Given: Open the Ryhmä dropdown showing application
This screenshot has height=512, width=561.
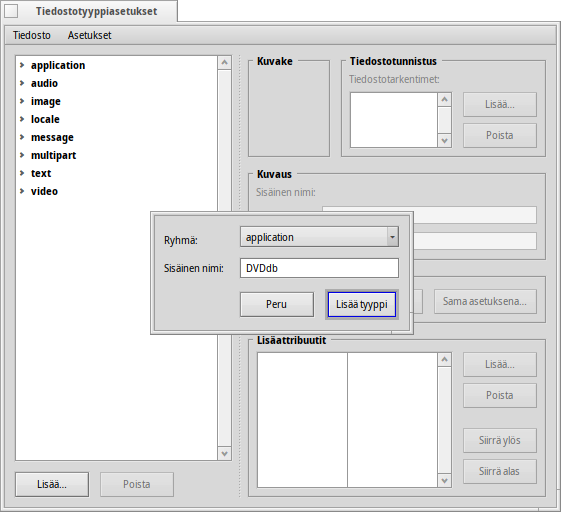Looking at the screenshot, I should tap(319, 237).
